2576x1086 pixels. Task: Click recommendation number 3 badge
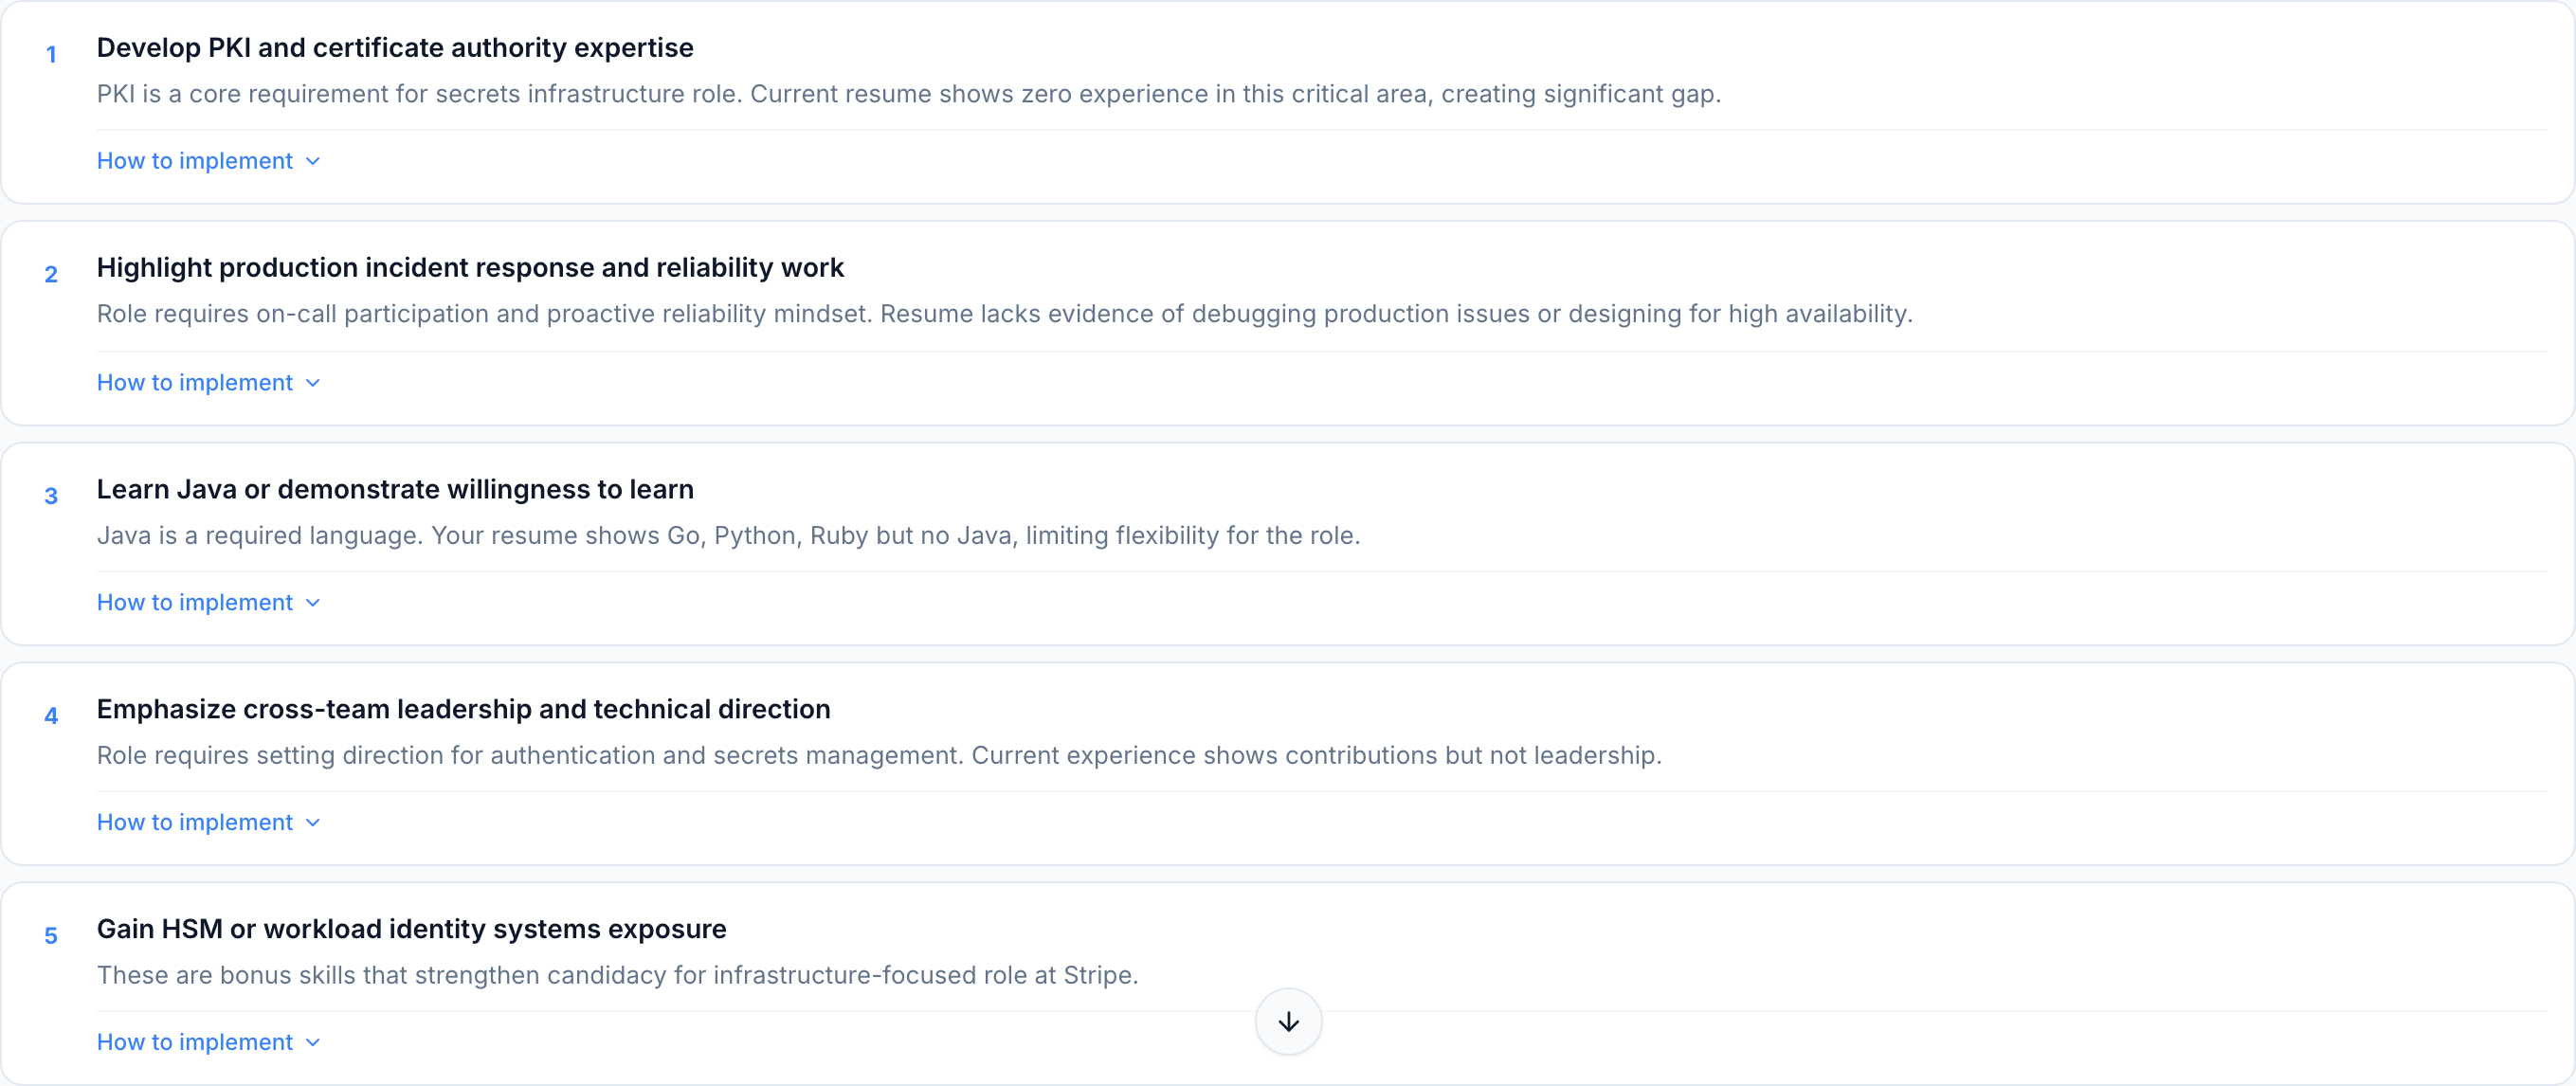[51, 496]
